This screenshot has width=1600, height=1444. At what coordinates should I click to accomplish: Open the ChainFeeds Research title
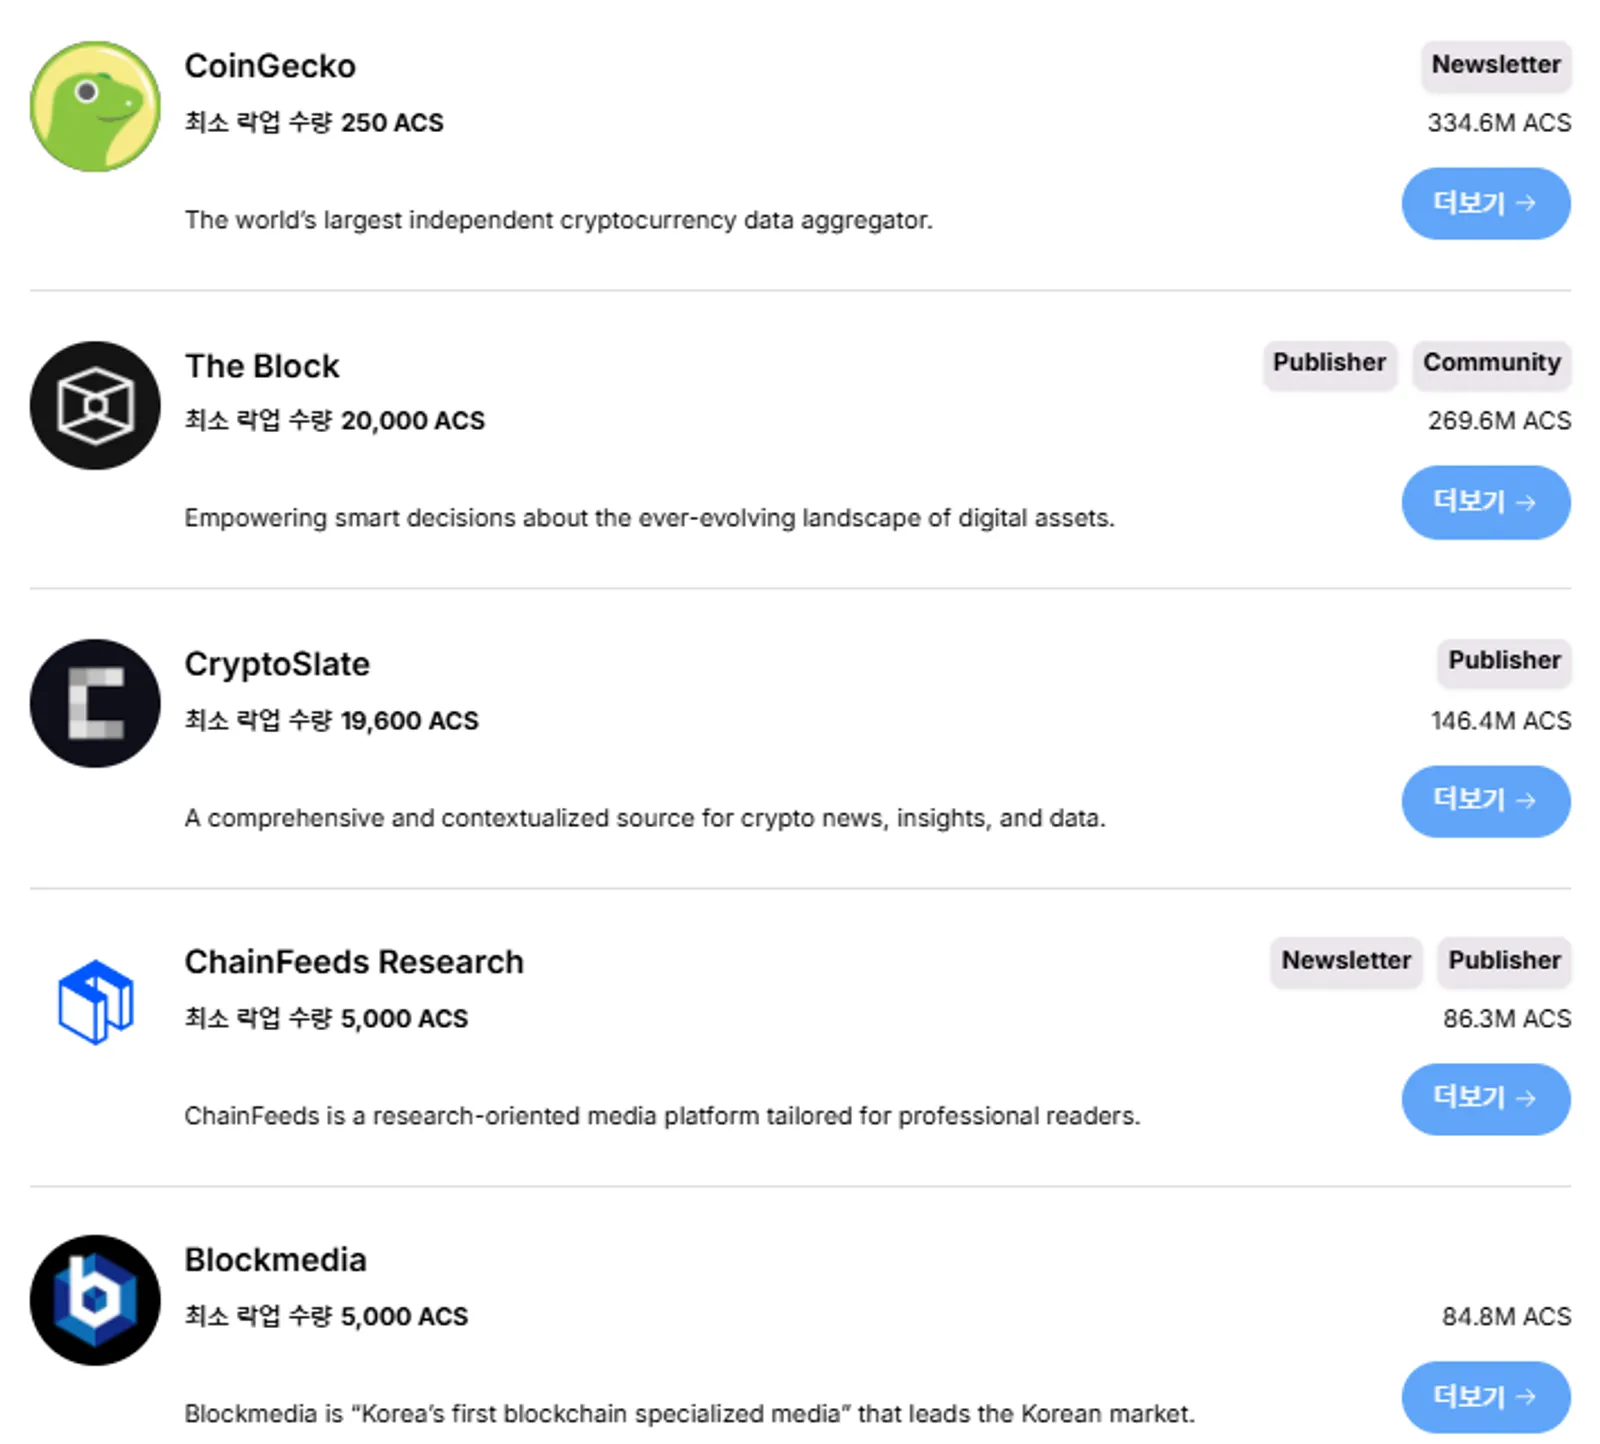[354, 962]
